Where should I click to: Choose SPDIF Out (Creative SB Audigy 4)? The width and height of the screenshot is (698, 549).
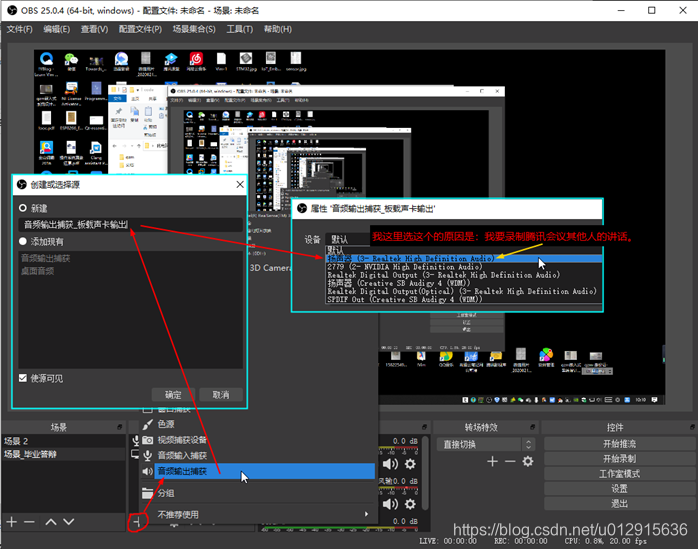tap(463, 299)
